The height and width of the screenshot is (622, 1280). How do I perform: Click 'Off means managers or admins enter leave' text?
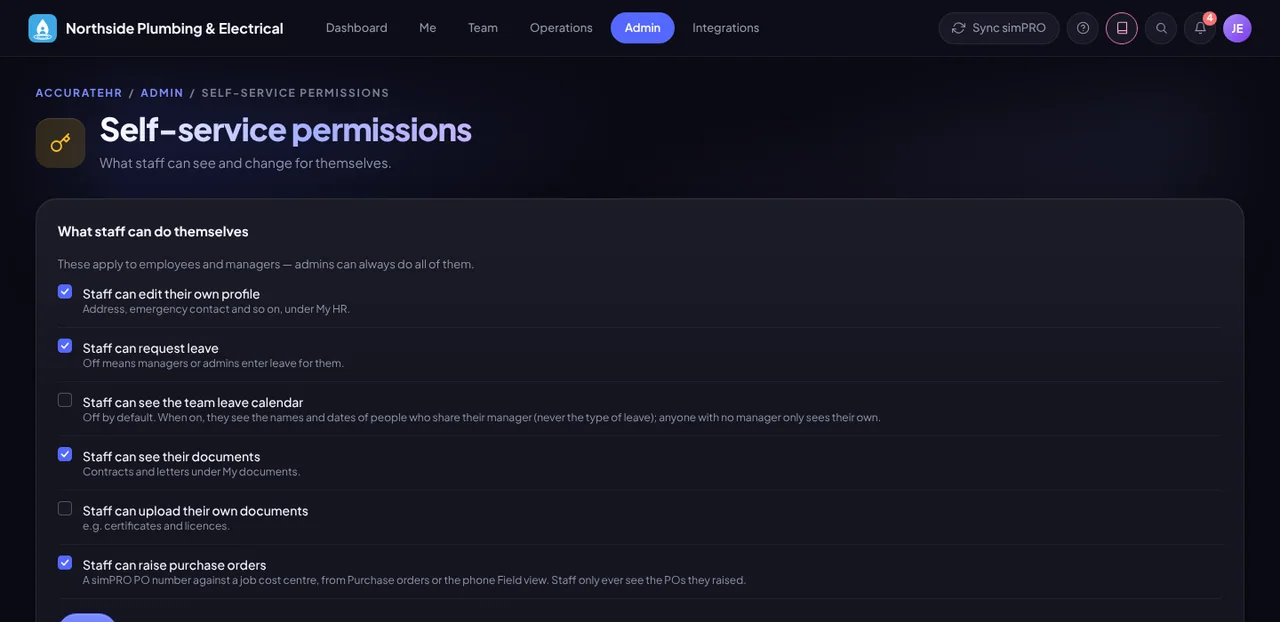[213, 363]
